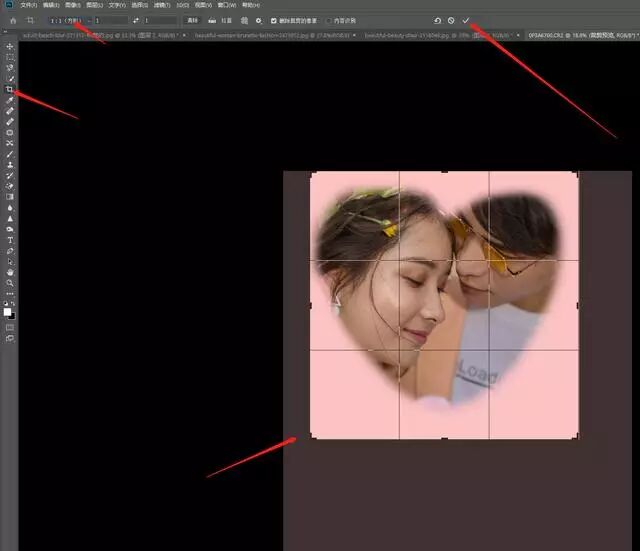Select the Hand tool
This screenshot has height=551, width=640.
(x=10, y=272)
